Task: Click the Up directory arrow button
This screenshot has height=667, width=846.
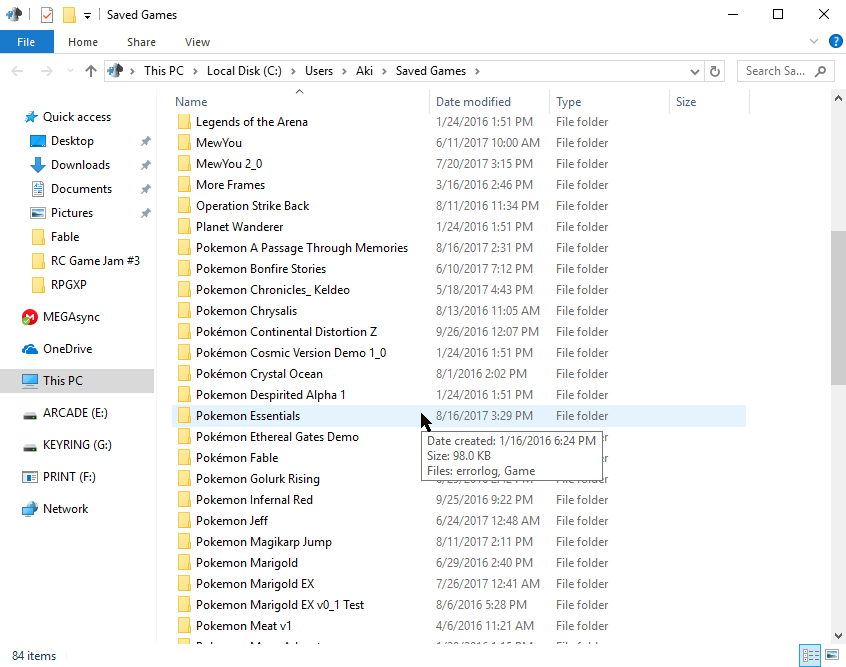Action: tap(91, 71)
